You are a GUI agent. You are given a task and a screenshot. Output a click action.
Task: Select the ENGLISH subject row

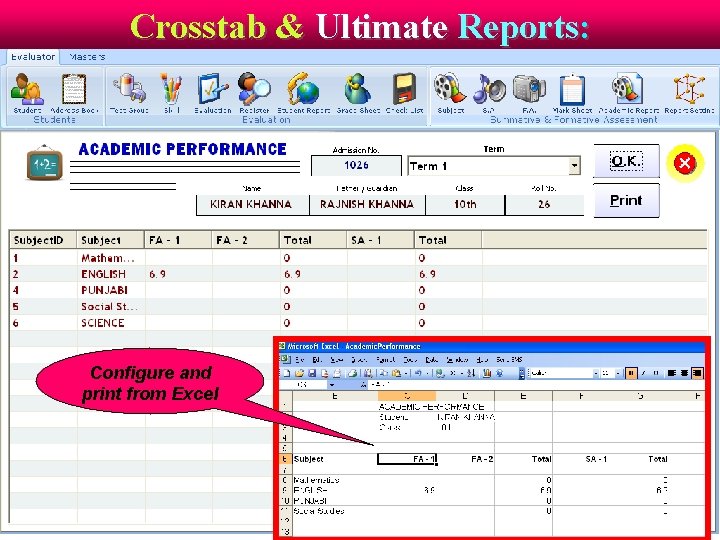pyautogui.click(x=358, y=274)
